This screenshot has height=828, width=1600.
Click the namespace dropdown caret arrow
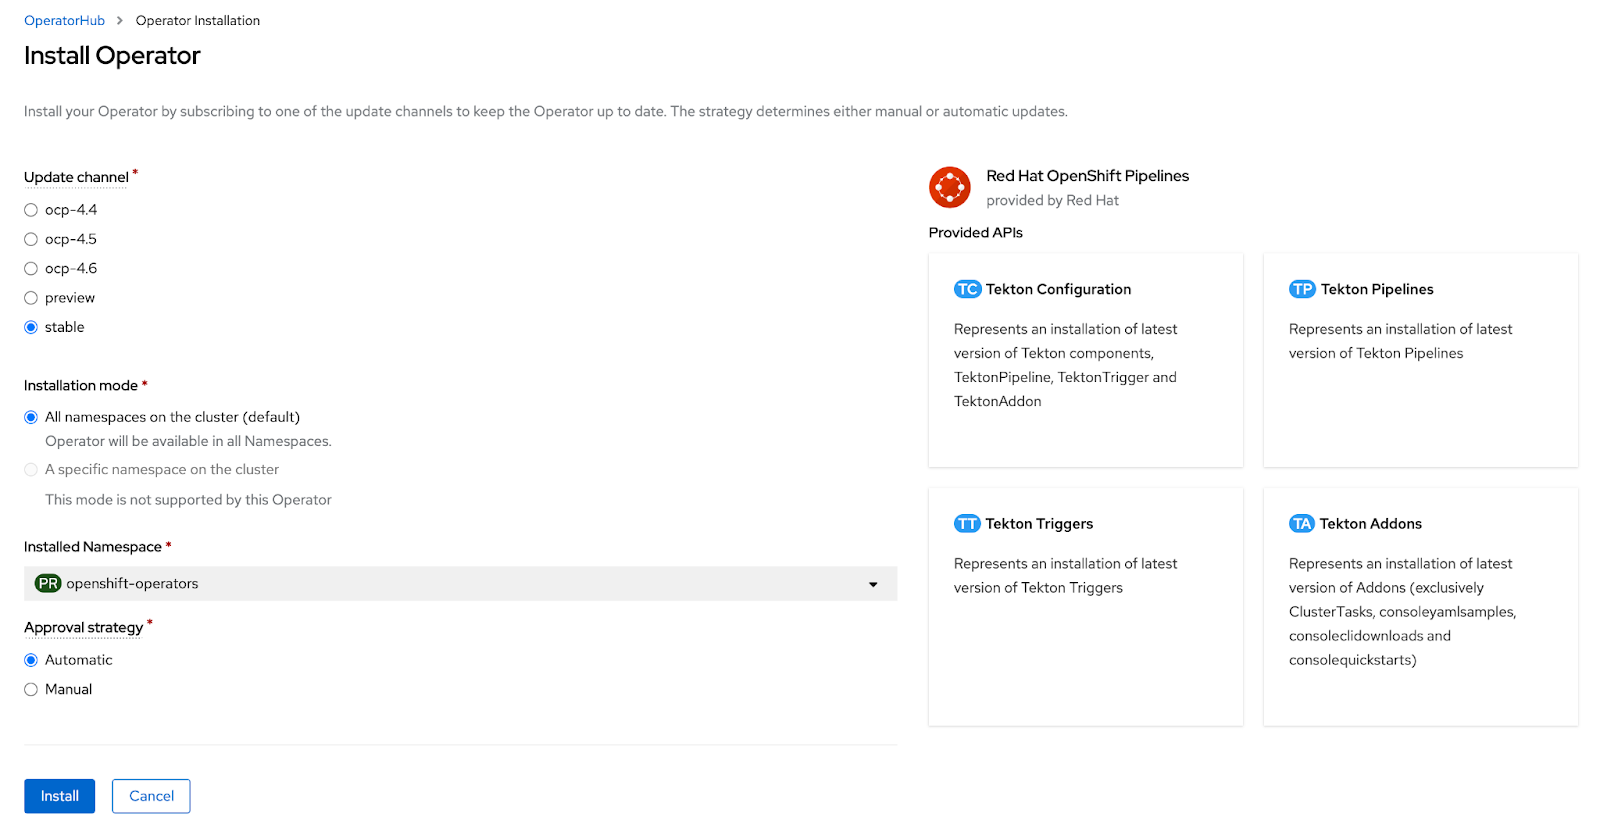(x=873, y=585)
